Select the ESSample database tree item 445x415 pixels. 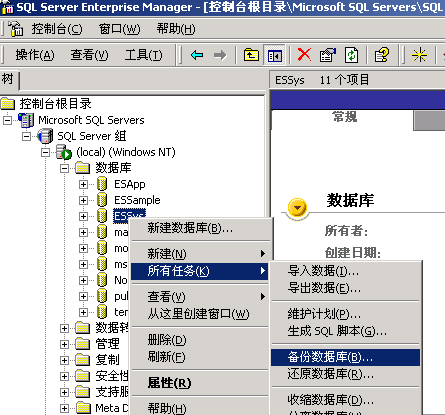coord(137,200)
